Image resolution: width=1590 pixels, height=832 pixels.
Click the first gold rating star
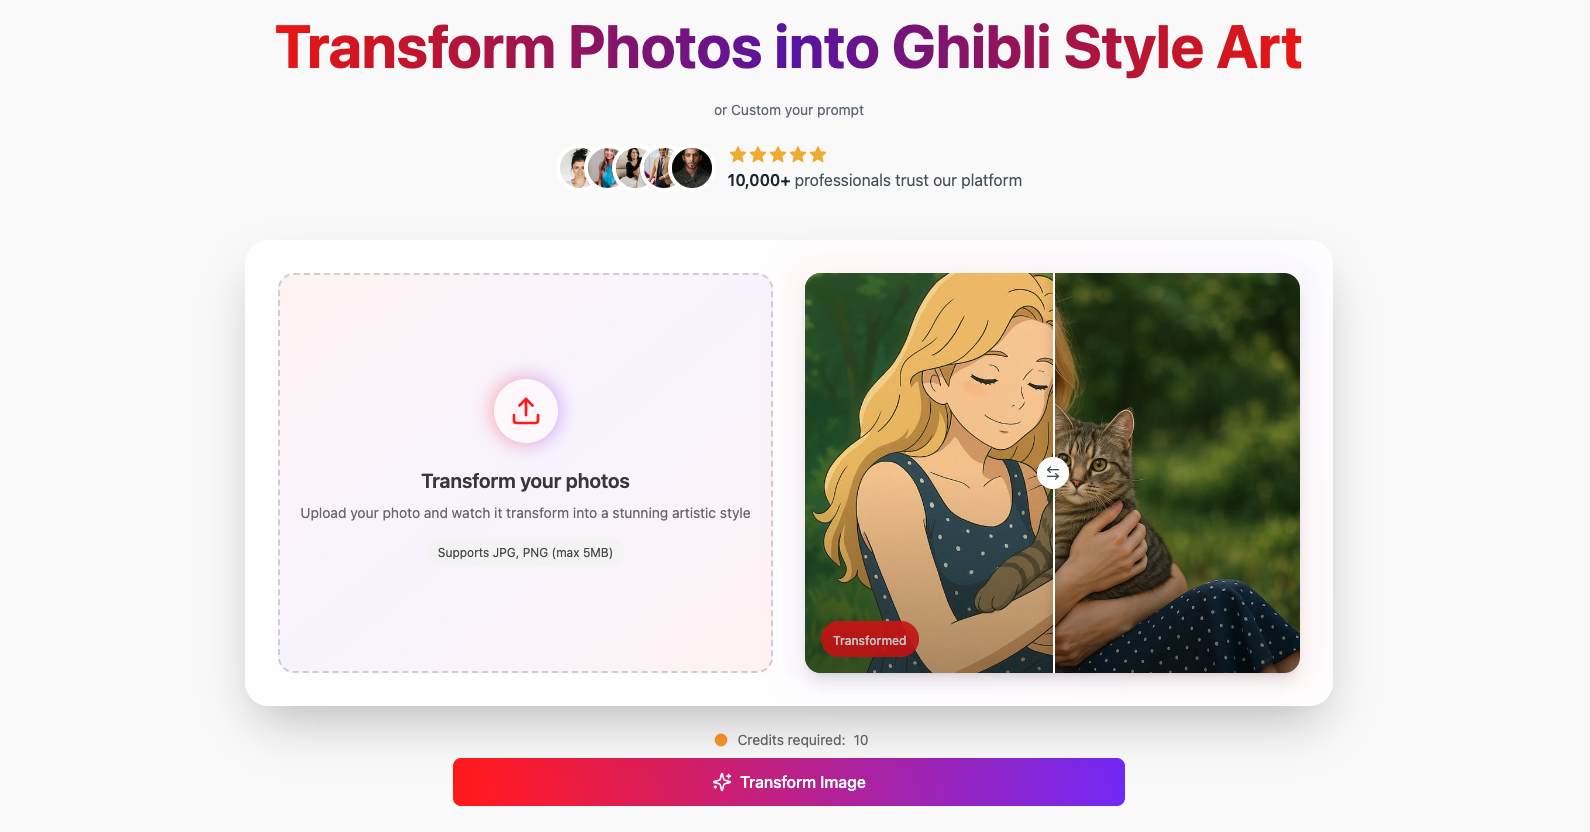[738, 154]
